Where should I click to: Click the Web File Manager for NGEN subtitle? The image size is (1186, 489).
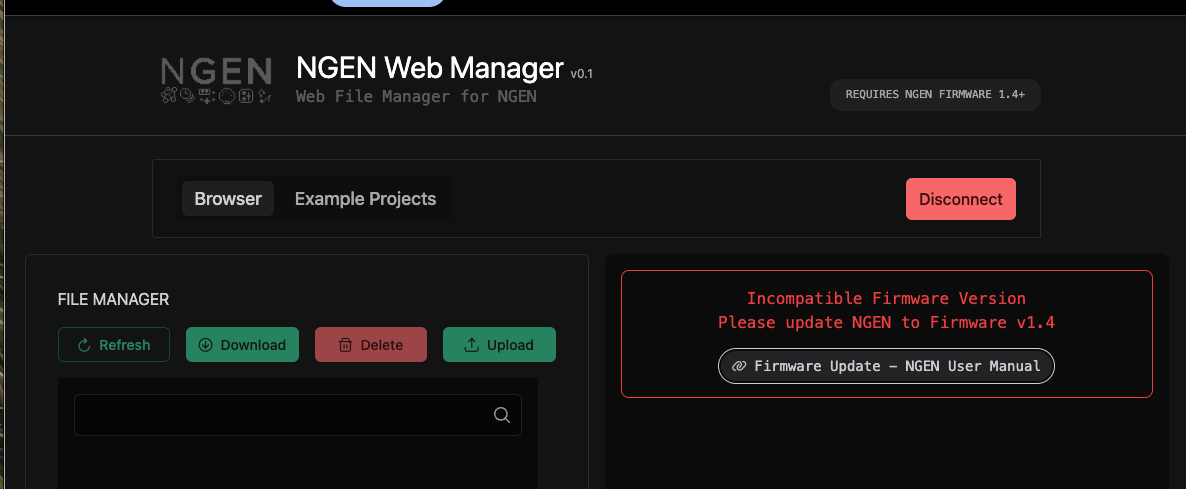416,97
